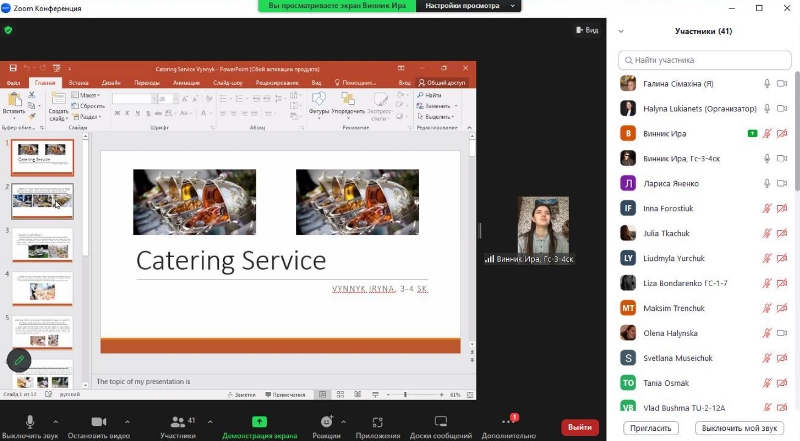This screenshot has width=800, height=441.
Task: Open the font name combo box
Action: tap(135, 99)
